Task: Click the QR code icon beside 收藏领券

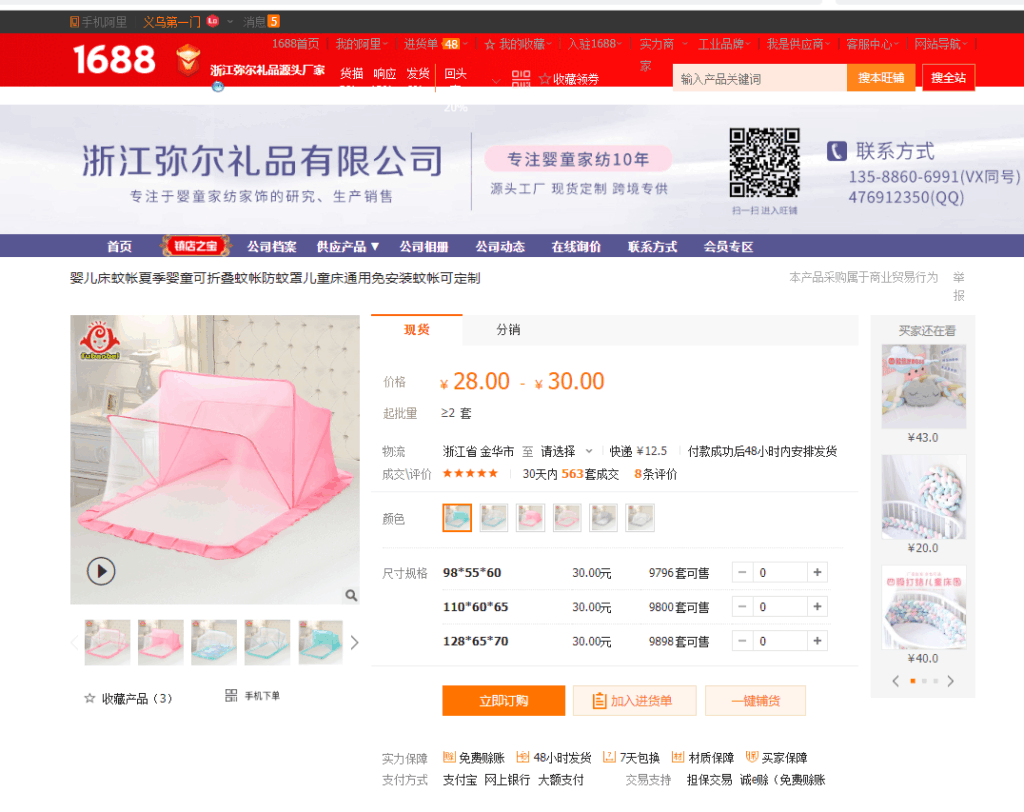Action: [x=521, y=78]
